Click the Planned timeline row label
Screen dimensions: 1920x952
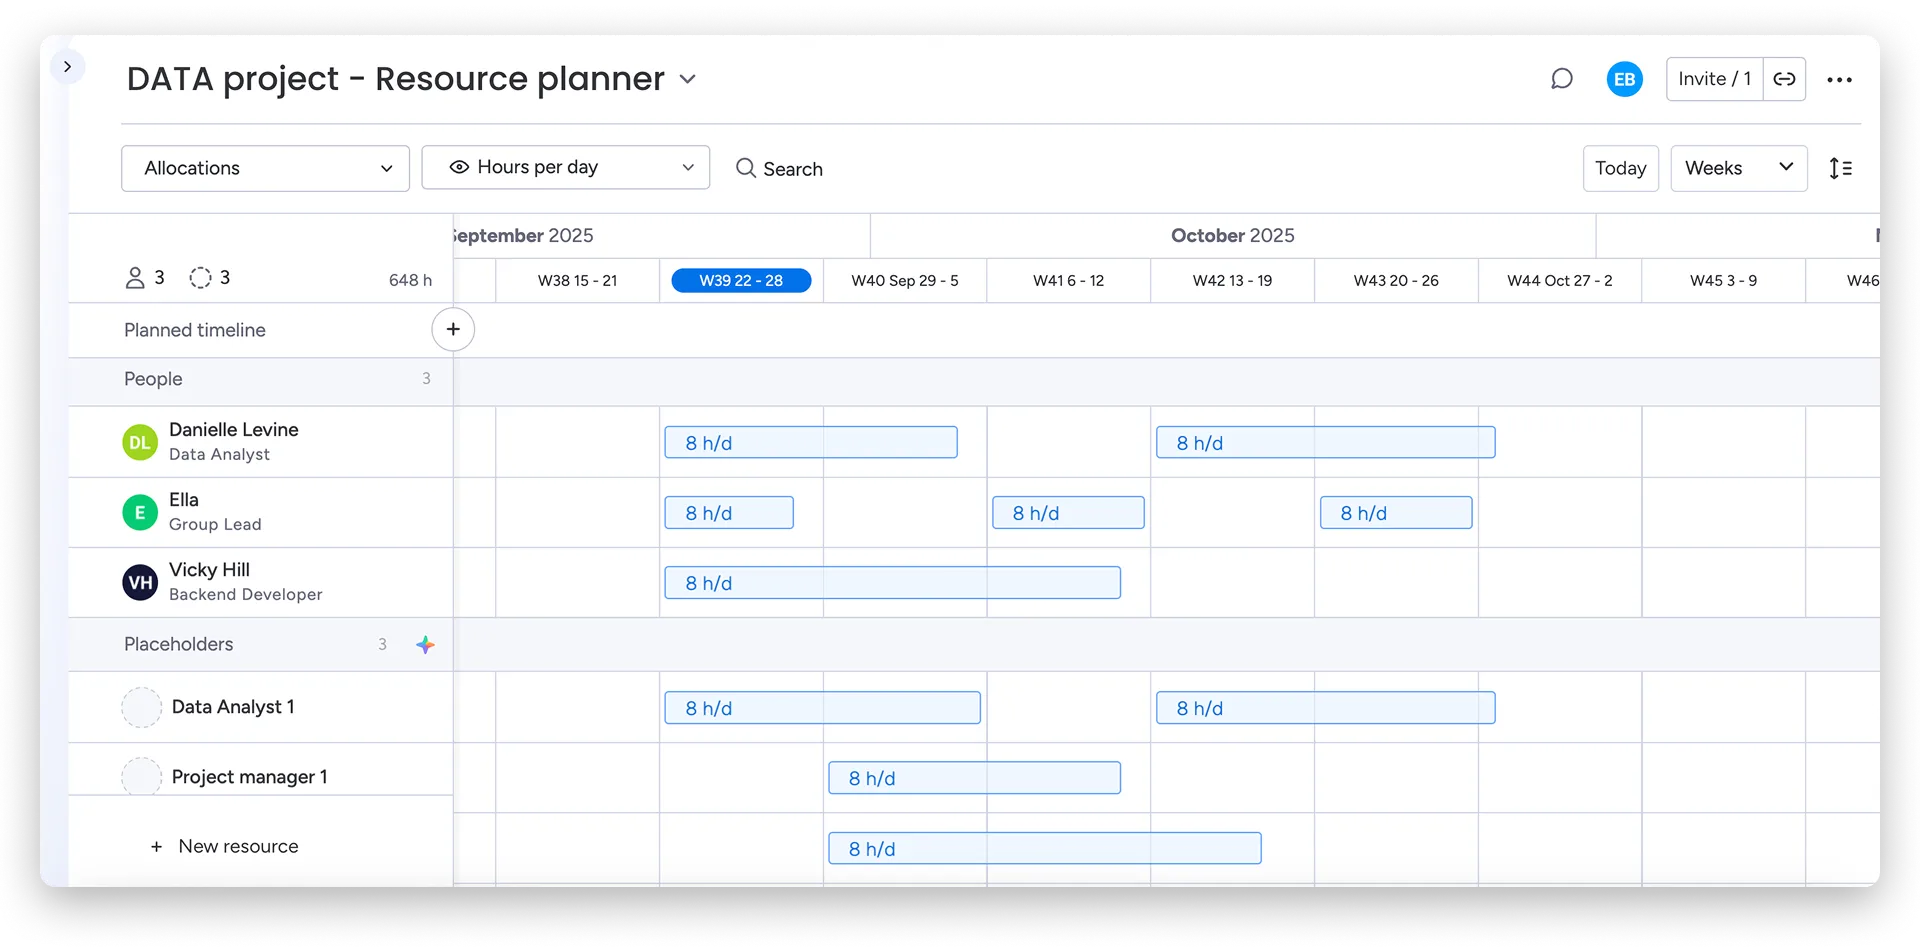coord(195,330)
